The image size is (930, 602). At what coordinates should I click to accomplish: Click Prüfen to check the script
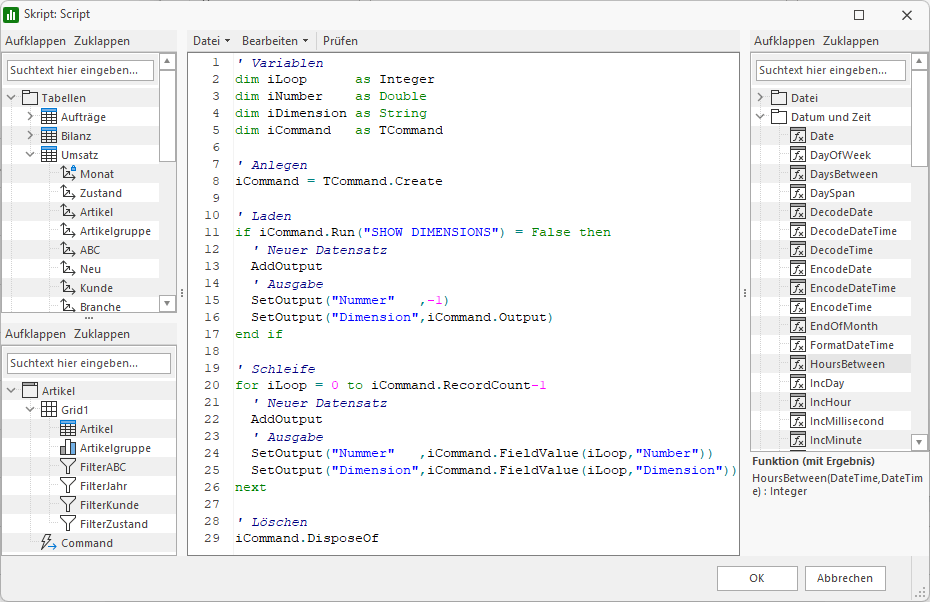(x=340, y=41)
